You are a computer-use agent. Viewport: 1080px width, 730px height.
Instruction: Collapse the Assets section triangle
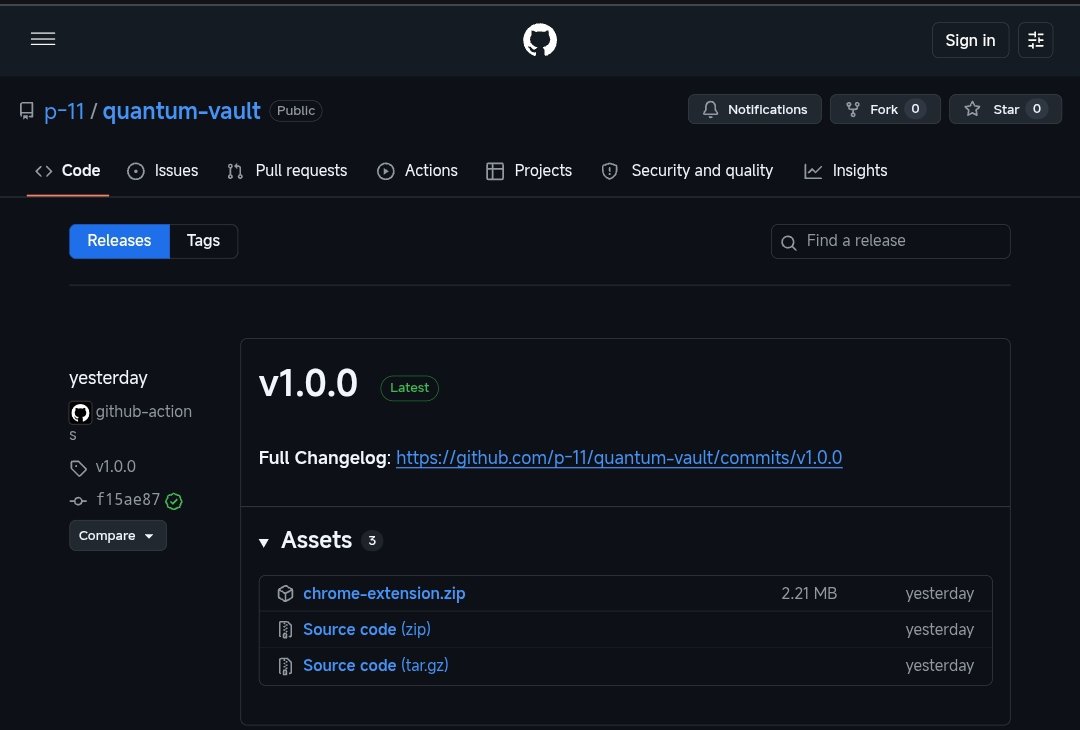(x=264, y=543)
